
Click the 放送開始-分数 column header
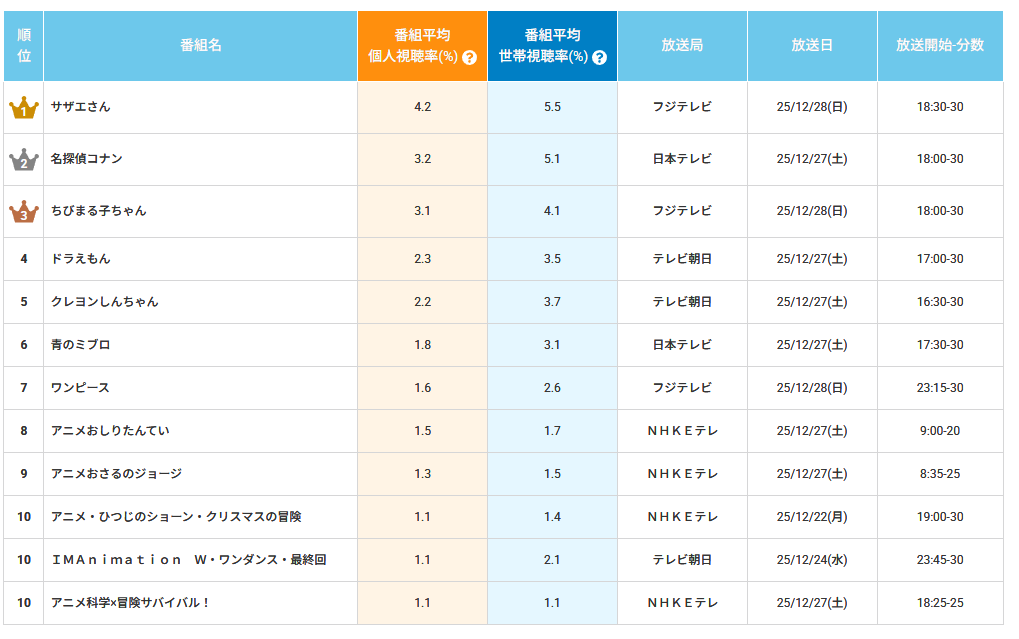(x=939, y=46)
